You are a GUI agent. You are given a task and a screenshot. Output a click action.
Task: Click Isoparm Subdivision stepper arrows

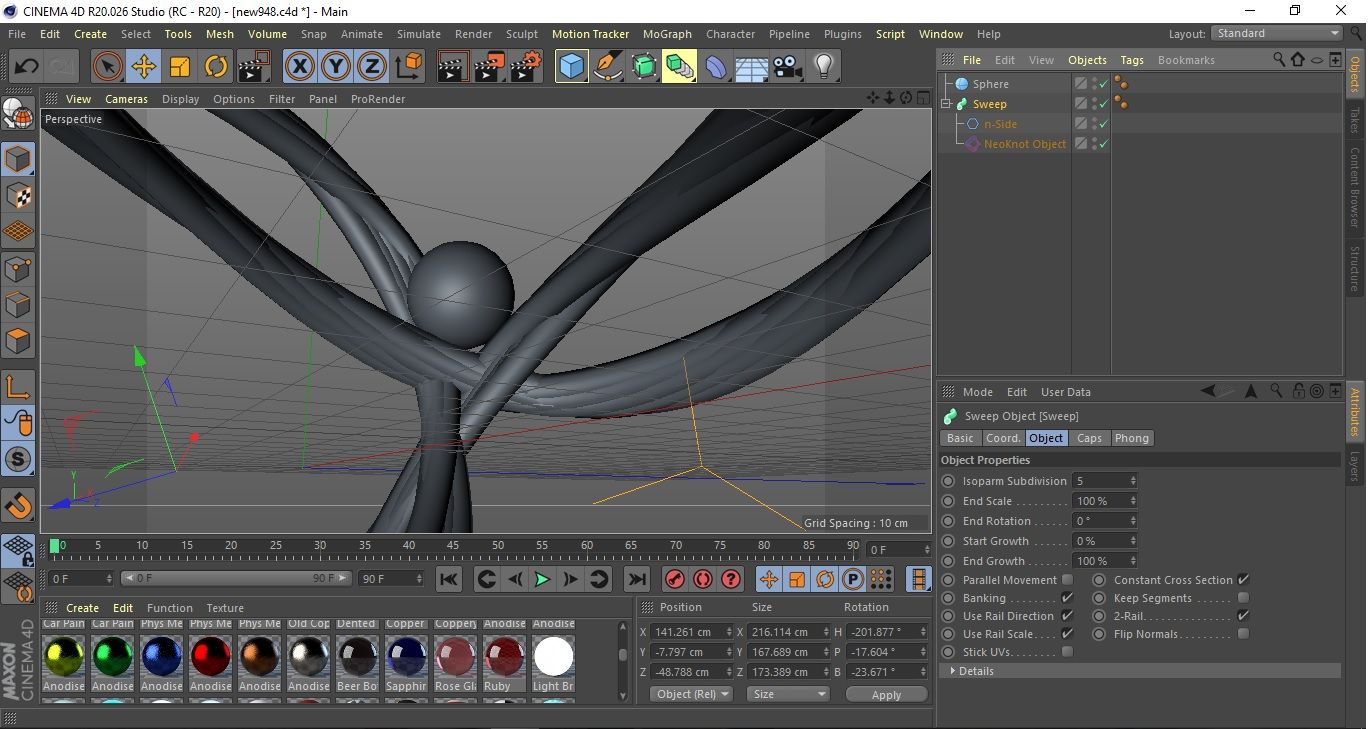(1132, 481)
